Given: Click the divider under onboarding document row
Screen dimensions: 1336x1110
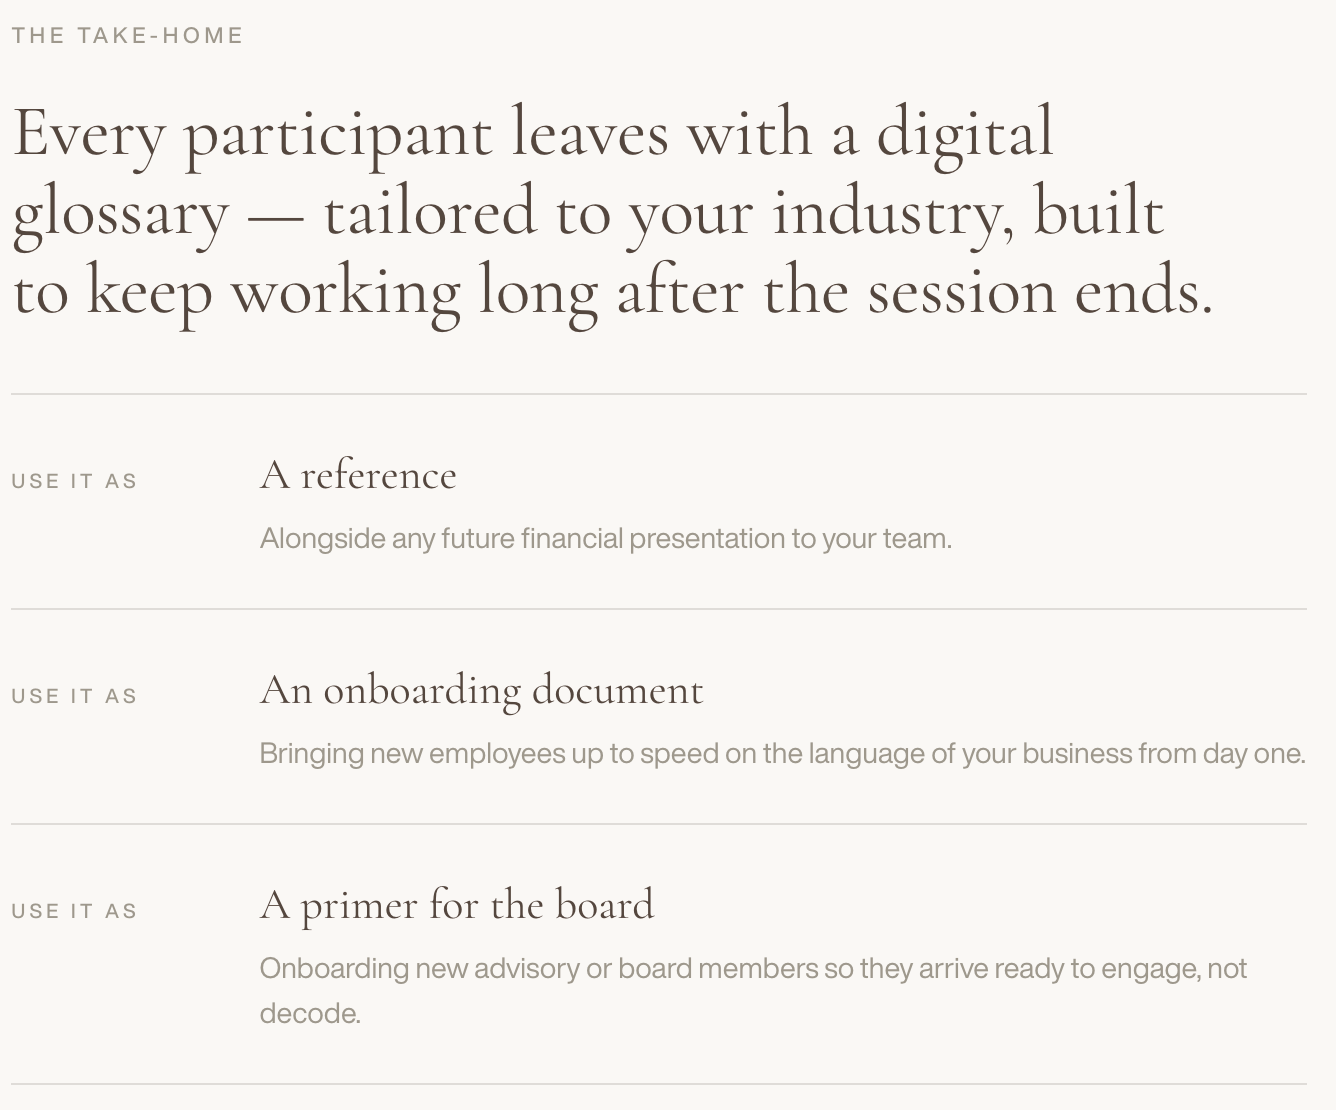Looking at the screenshot, I should [x=659, y=824].
